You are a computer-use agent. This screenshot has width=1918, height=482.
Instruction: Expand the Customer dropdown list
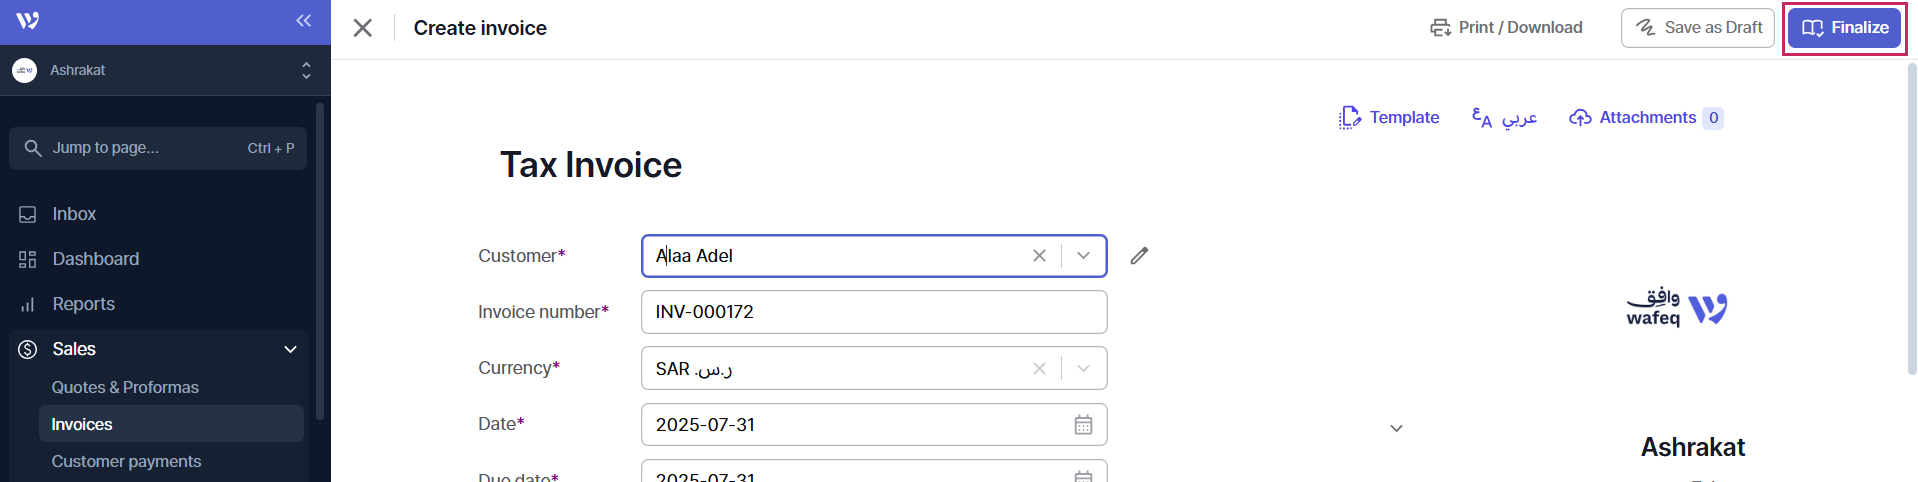(1083, 256)
